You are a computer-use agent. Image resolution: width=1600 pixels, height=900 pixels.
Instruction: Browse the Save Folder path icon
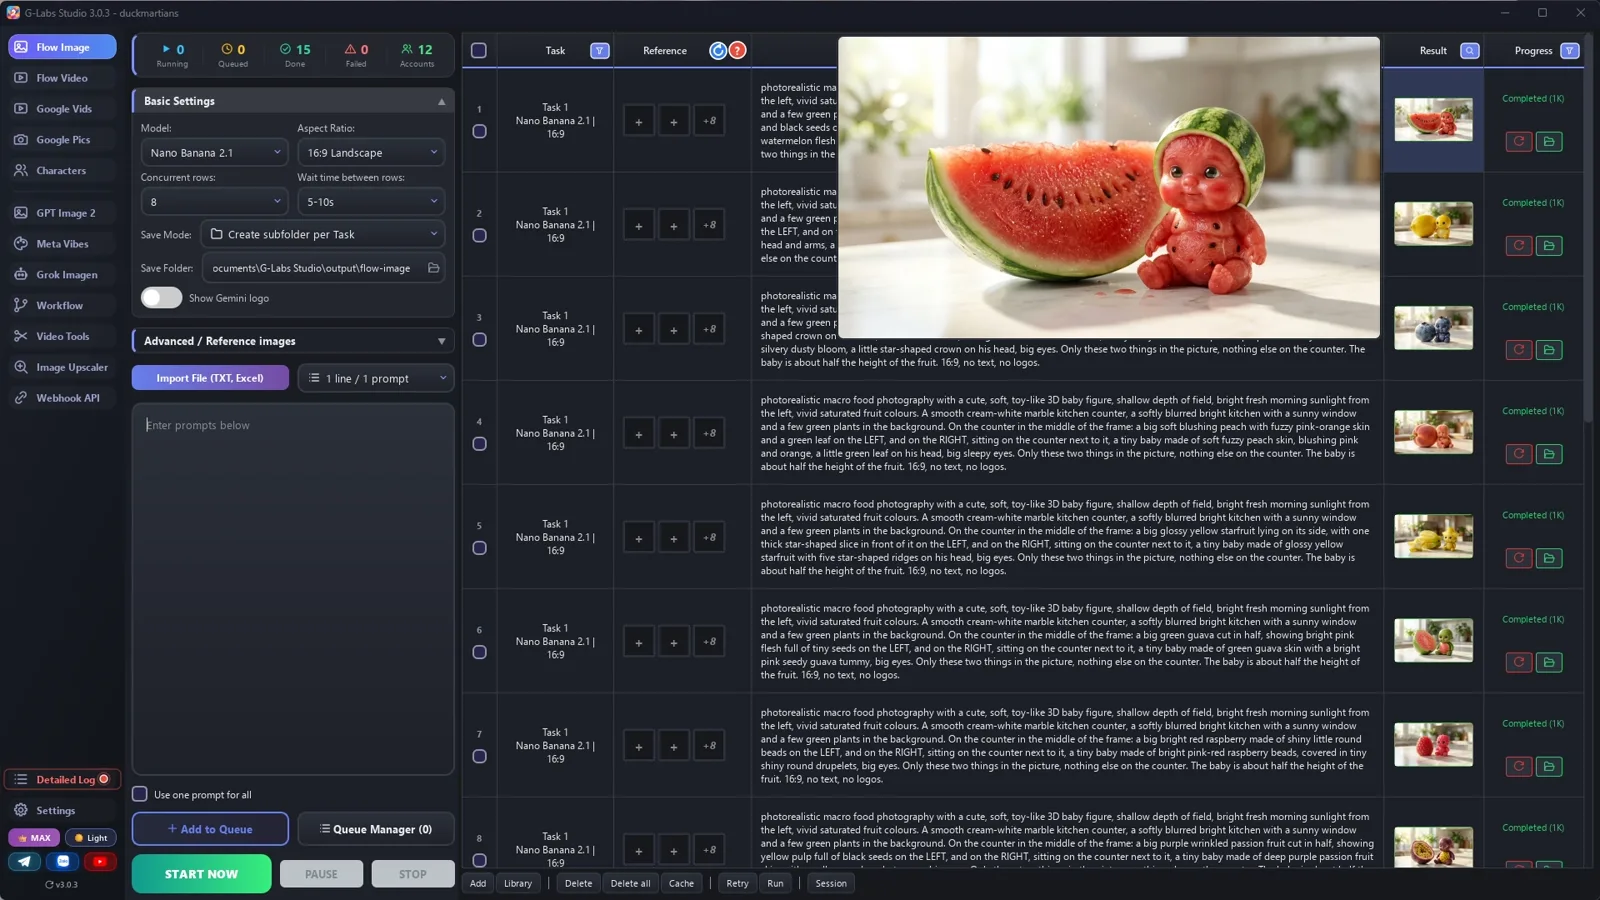tap(433, 268)
